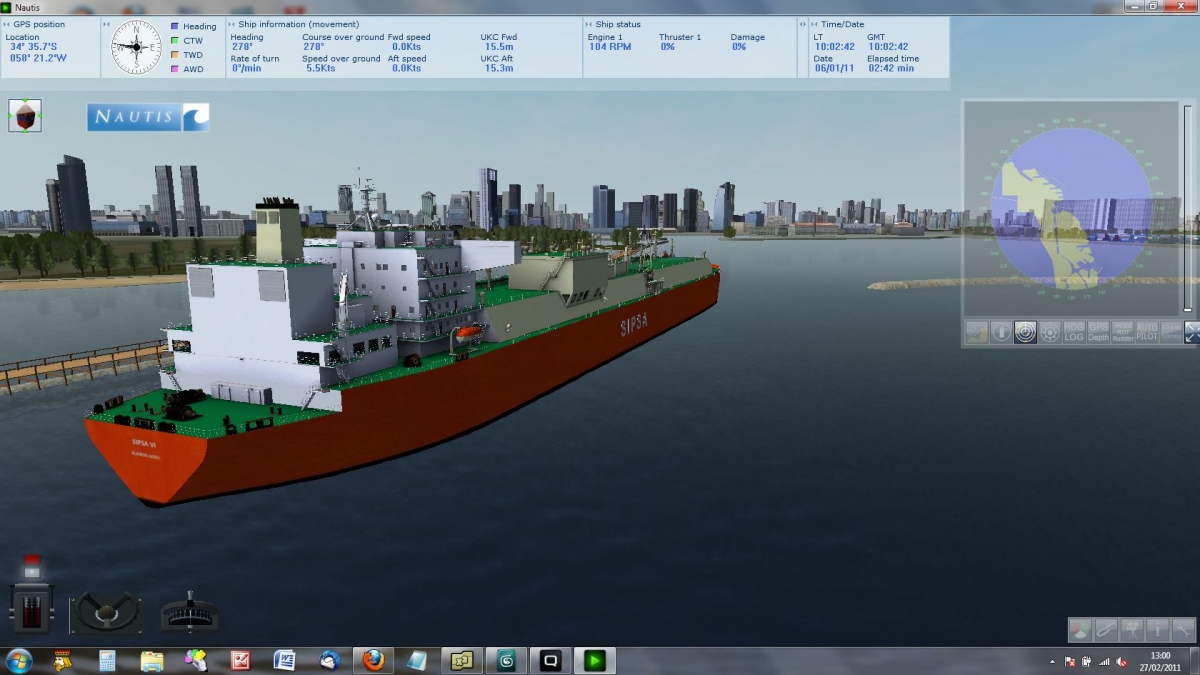Open Thunderbird mail from the taskbar
The height and width of the screenshot is (675, 1200).
(x=329, y=661)
